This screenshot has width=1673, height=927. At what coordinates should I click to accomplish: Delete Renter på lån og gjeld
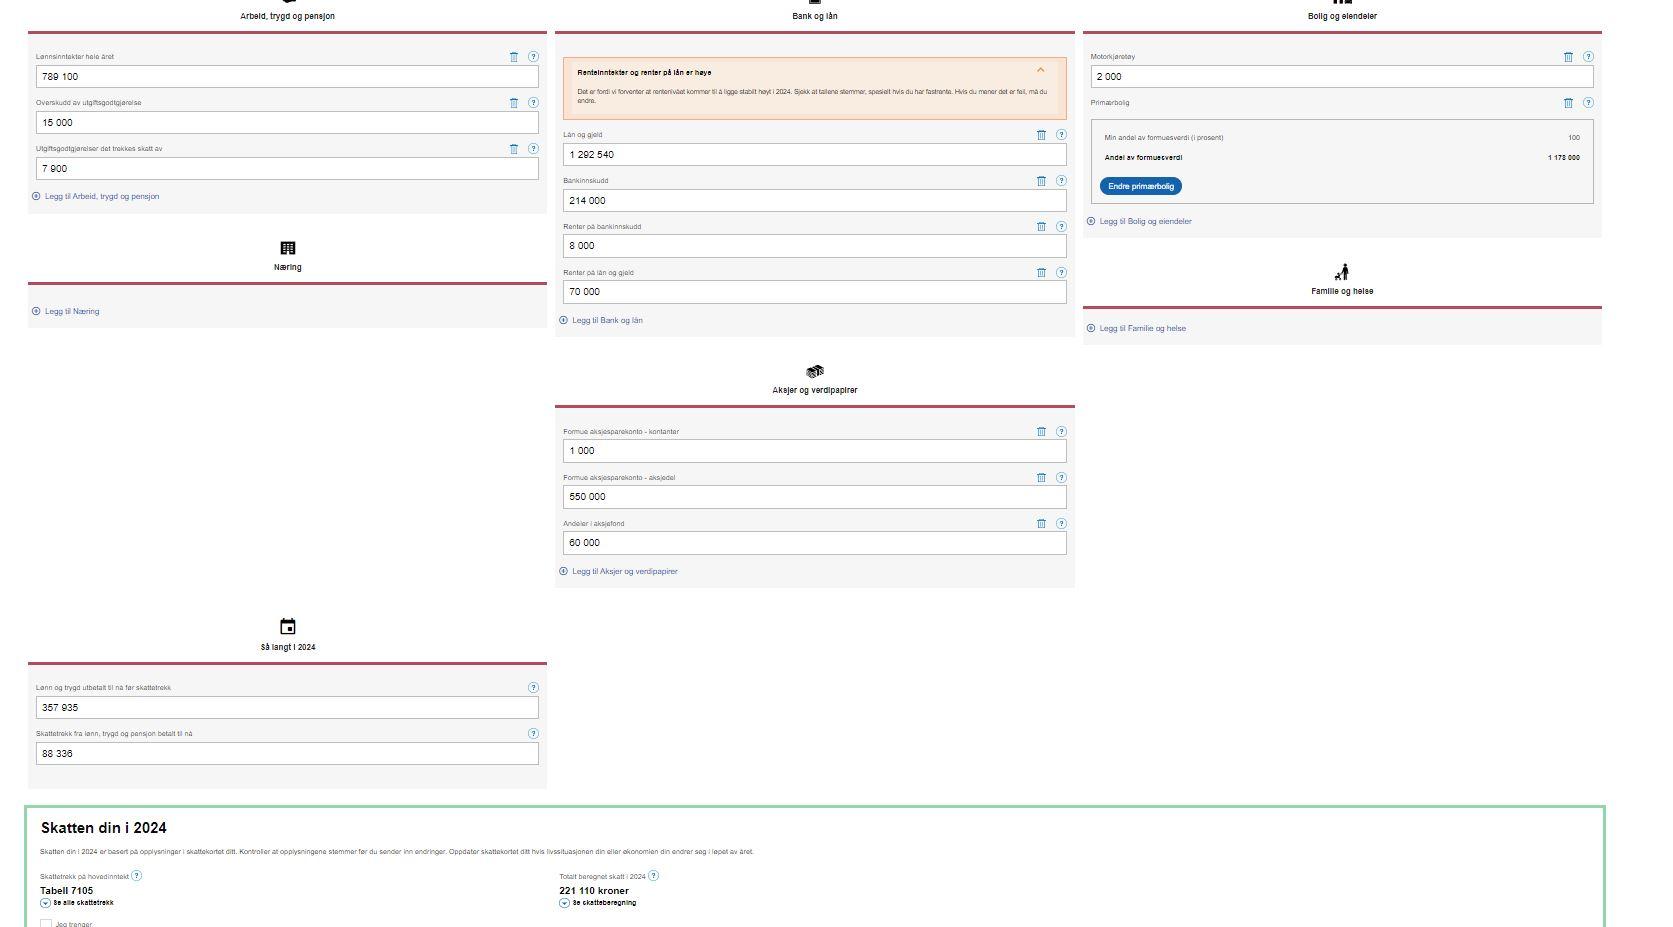[1041, 273]
